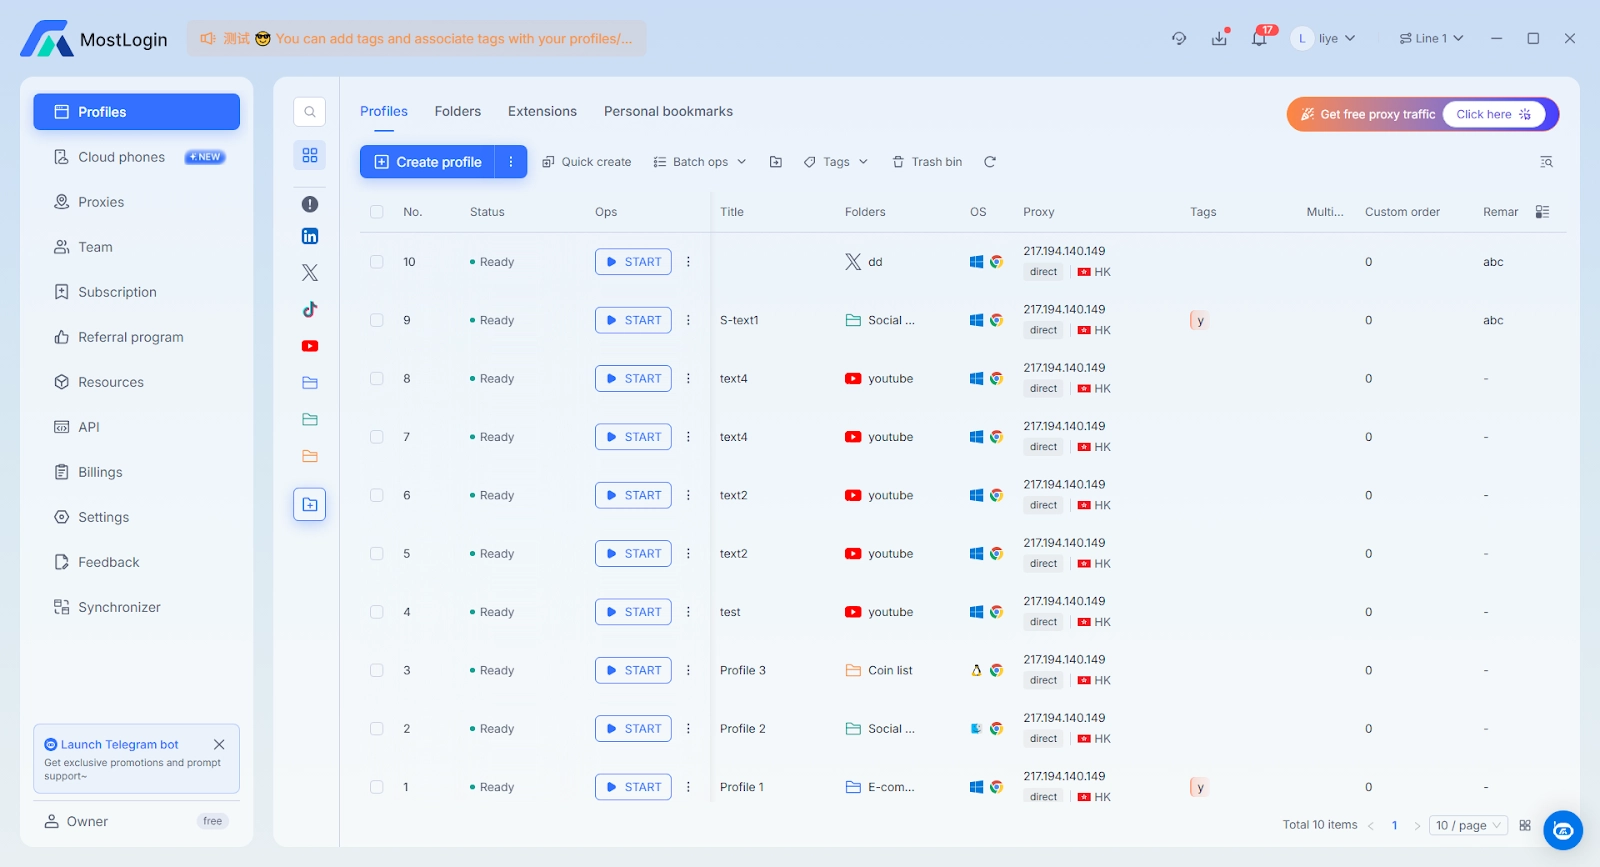Tick the checkbox for profile row 10

(377, 262)
